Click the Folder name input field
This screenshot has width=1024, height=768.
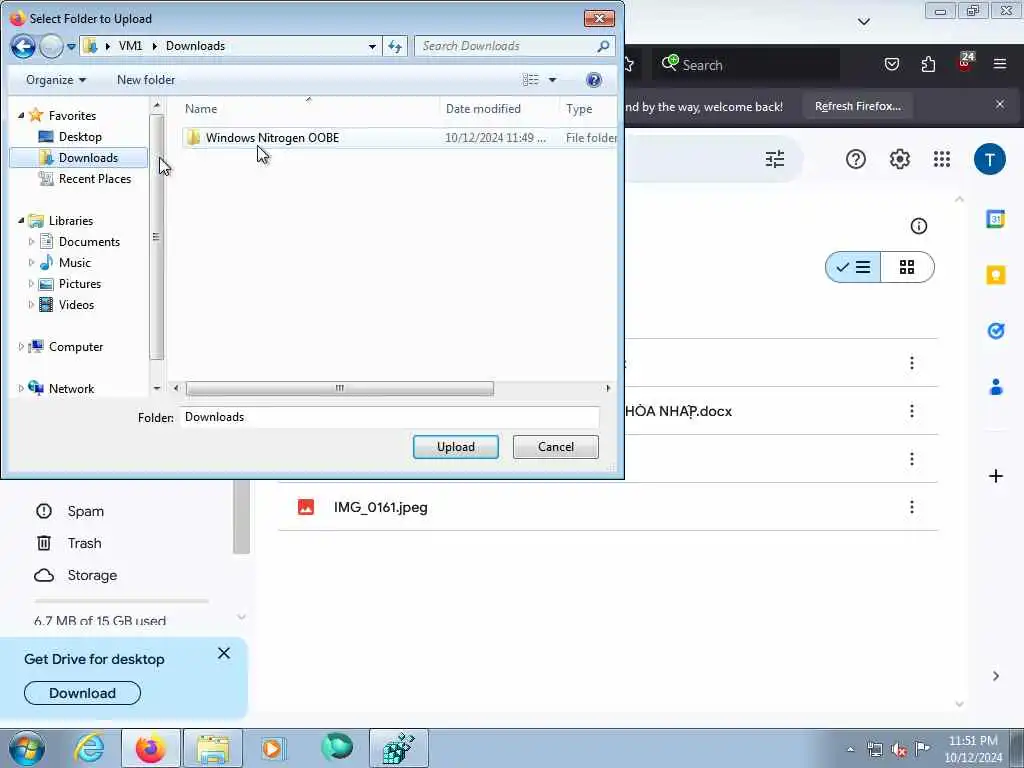pos(390,417)
